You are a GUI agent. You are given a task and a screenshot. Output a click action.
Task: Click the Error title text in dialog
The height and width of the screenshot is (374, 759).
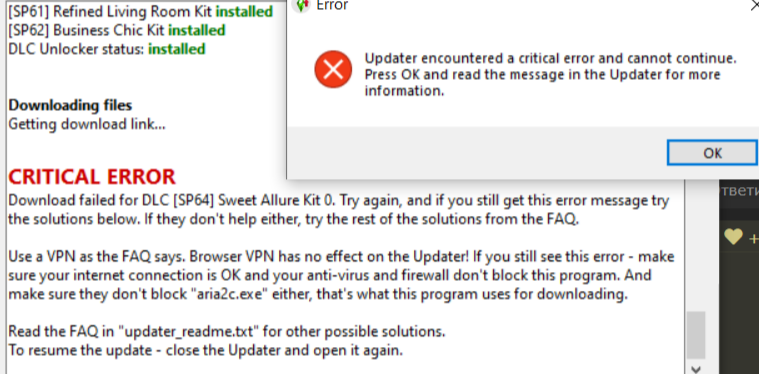(332, 5)
